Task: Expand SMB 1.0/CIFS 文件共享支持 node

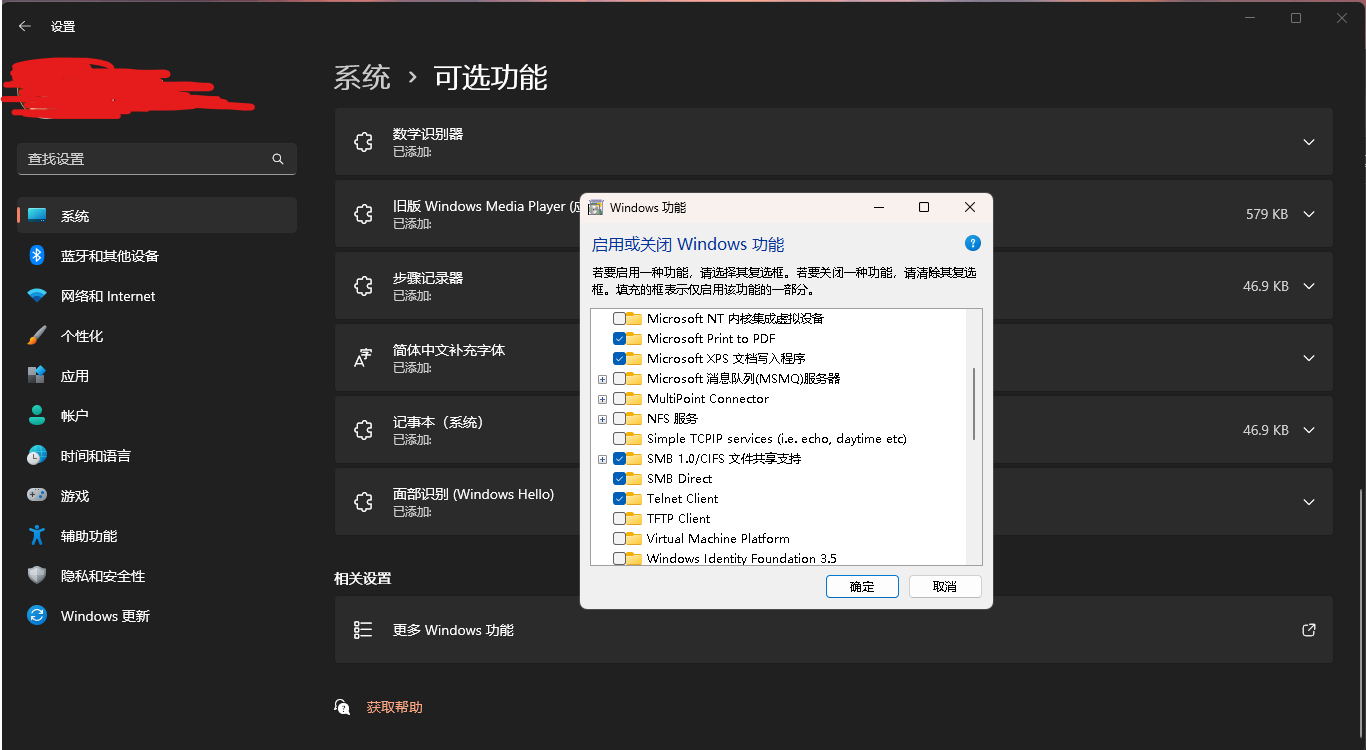Action: [x=602, y=459]
